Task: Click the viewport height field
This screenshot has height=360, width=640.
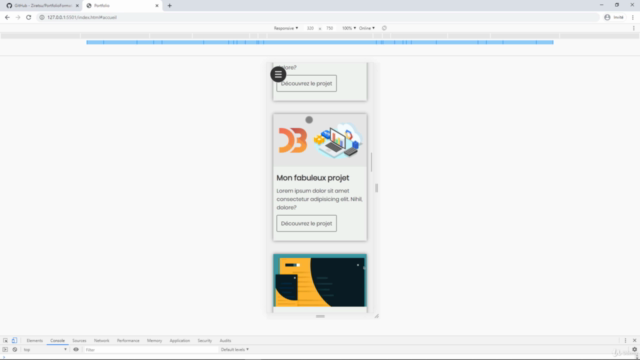Action: coord(329,28)
